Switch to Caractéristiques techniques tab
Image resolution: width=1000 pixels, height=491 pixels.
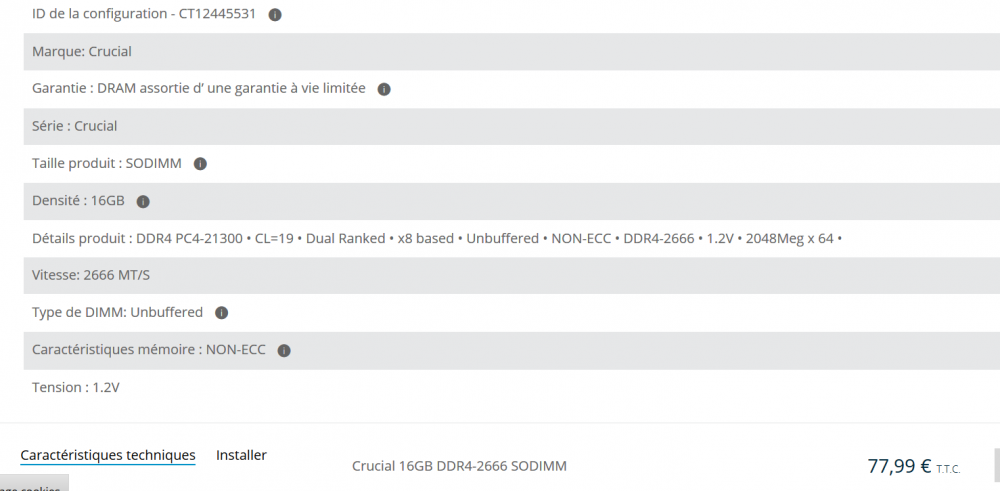tap(108, 455)
